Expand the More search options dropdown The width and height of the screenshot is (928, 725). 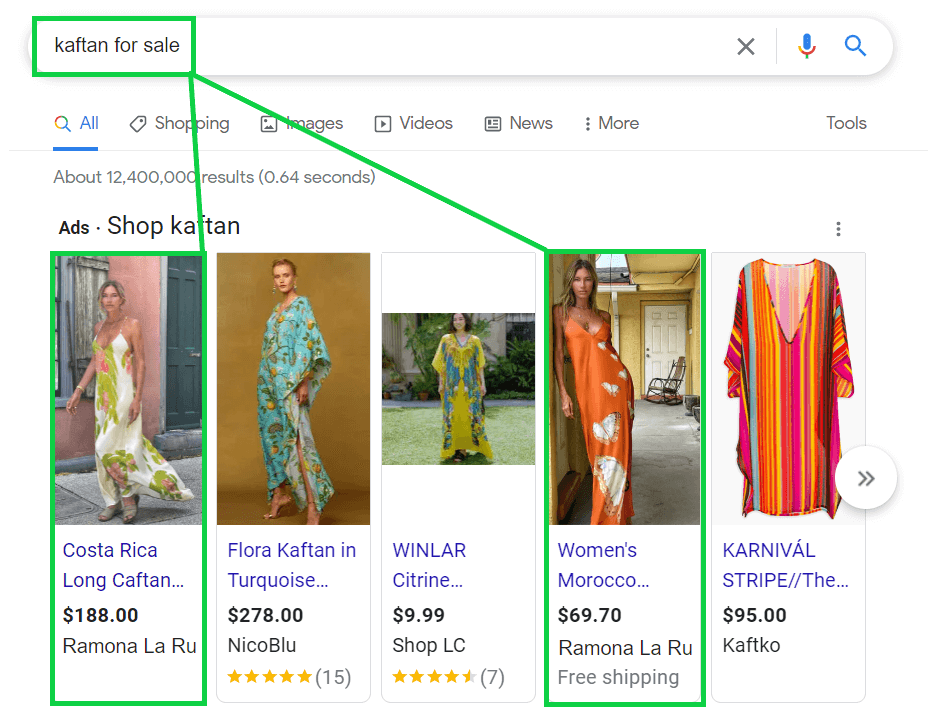pos(610,123)
